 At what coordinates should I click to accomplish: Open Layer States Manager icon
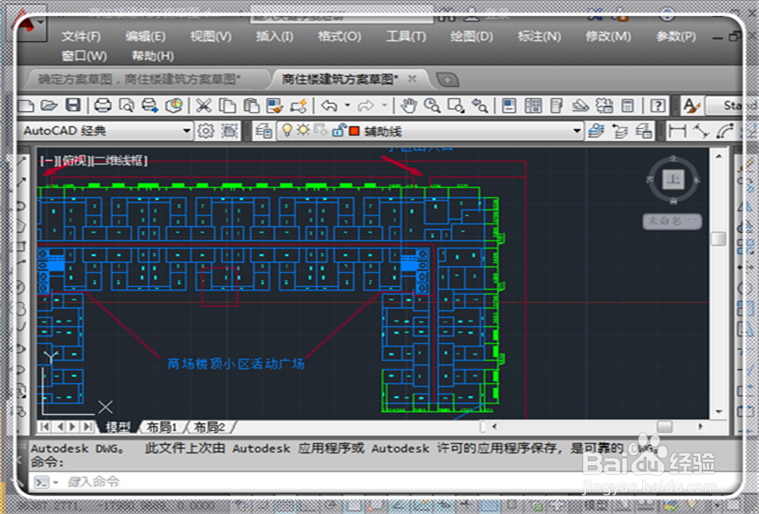tap(644, 131)
